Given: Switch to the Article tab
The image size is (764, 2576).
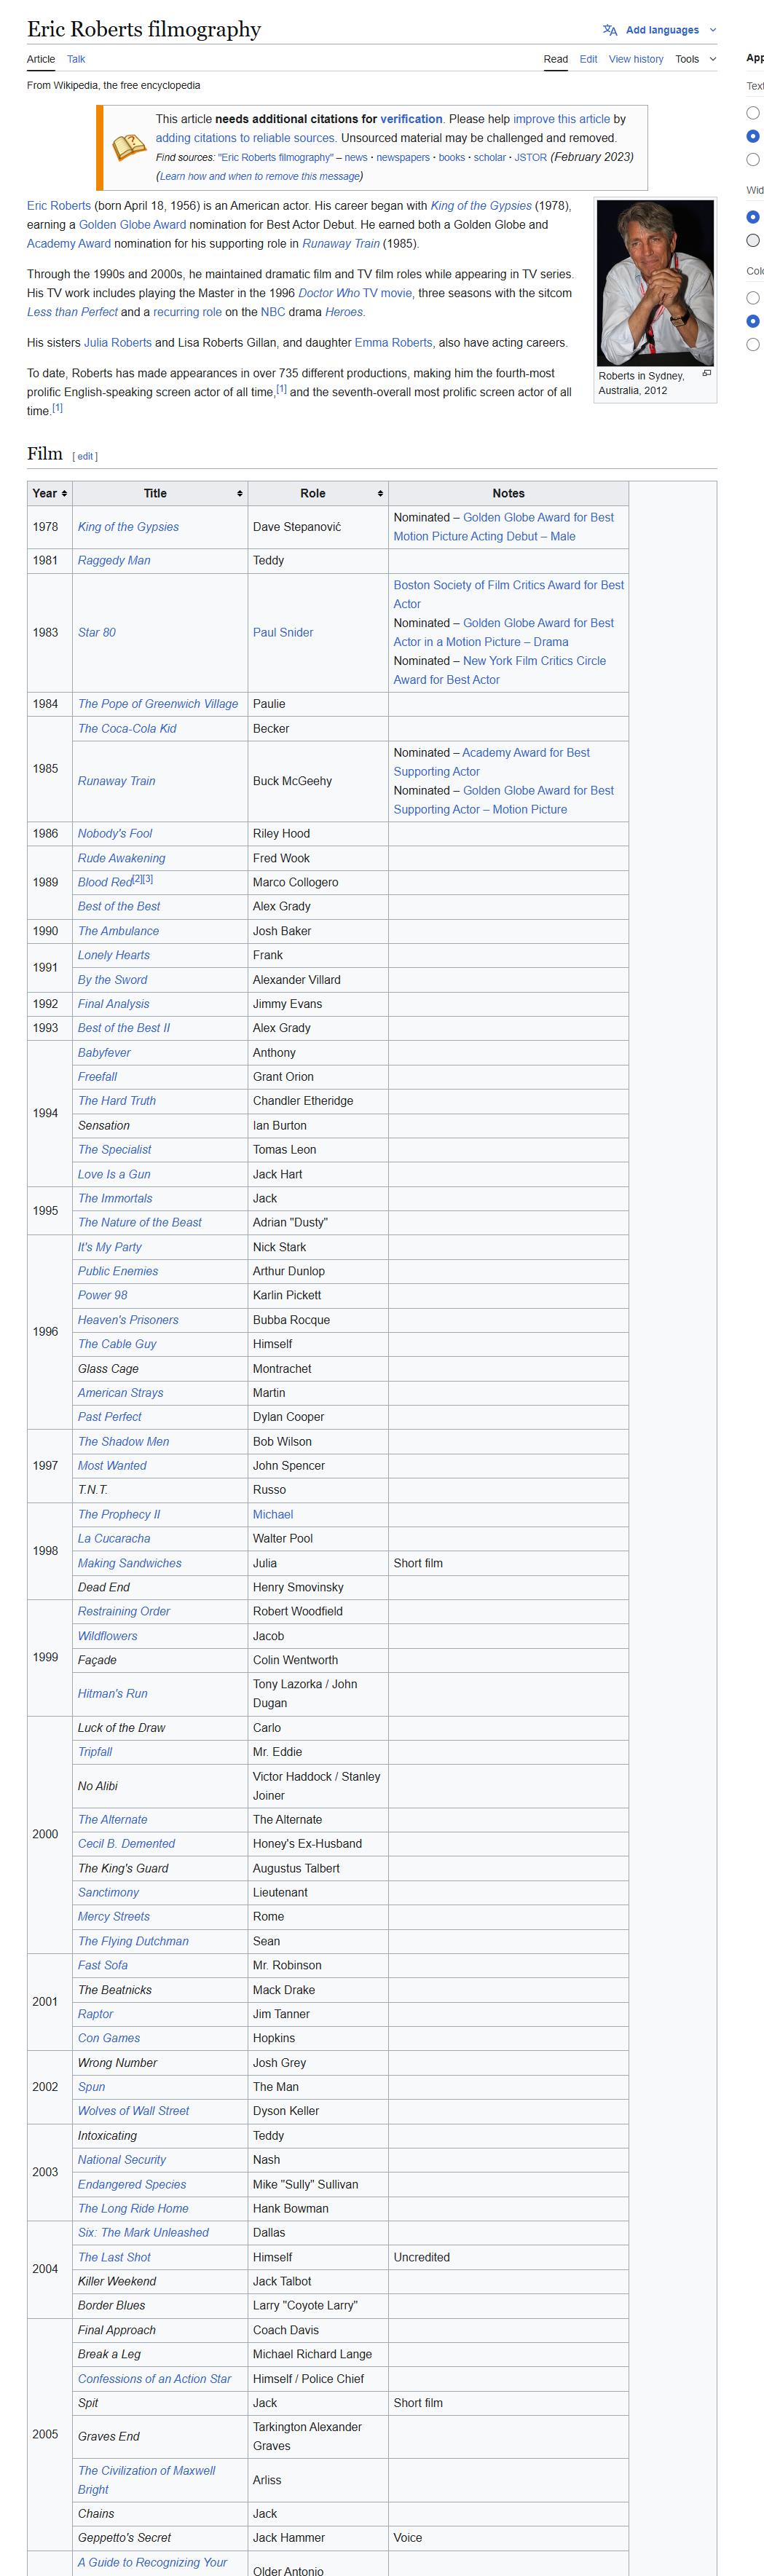Looking at the screenshot, I should [41, 59].
